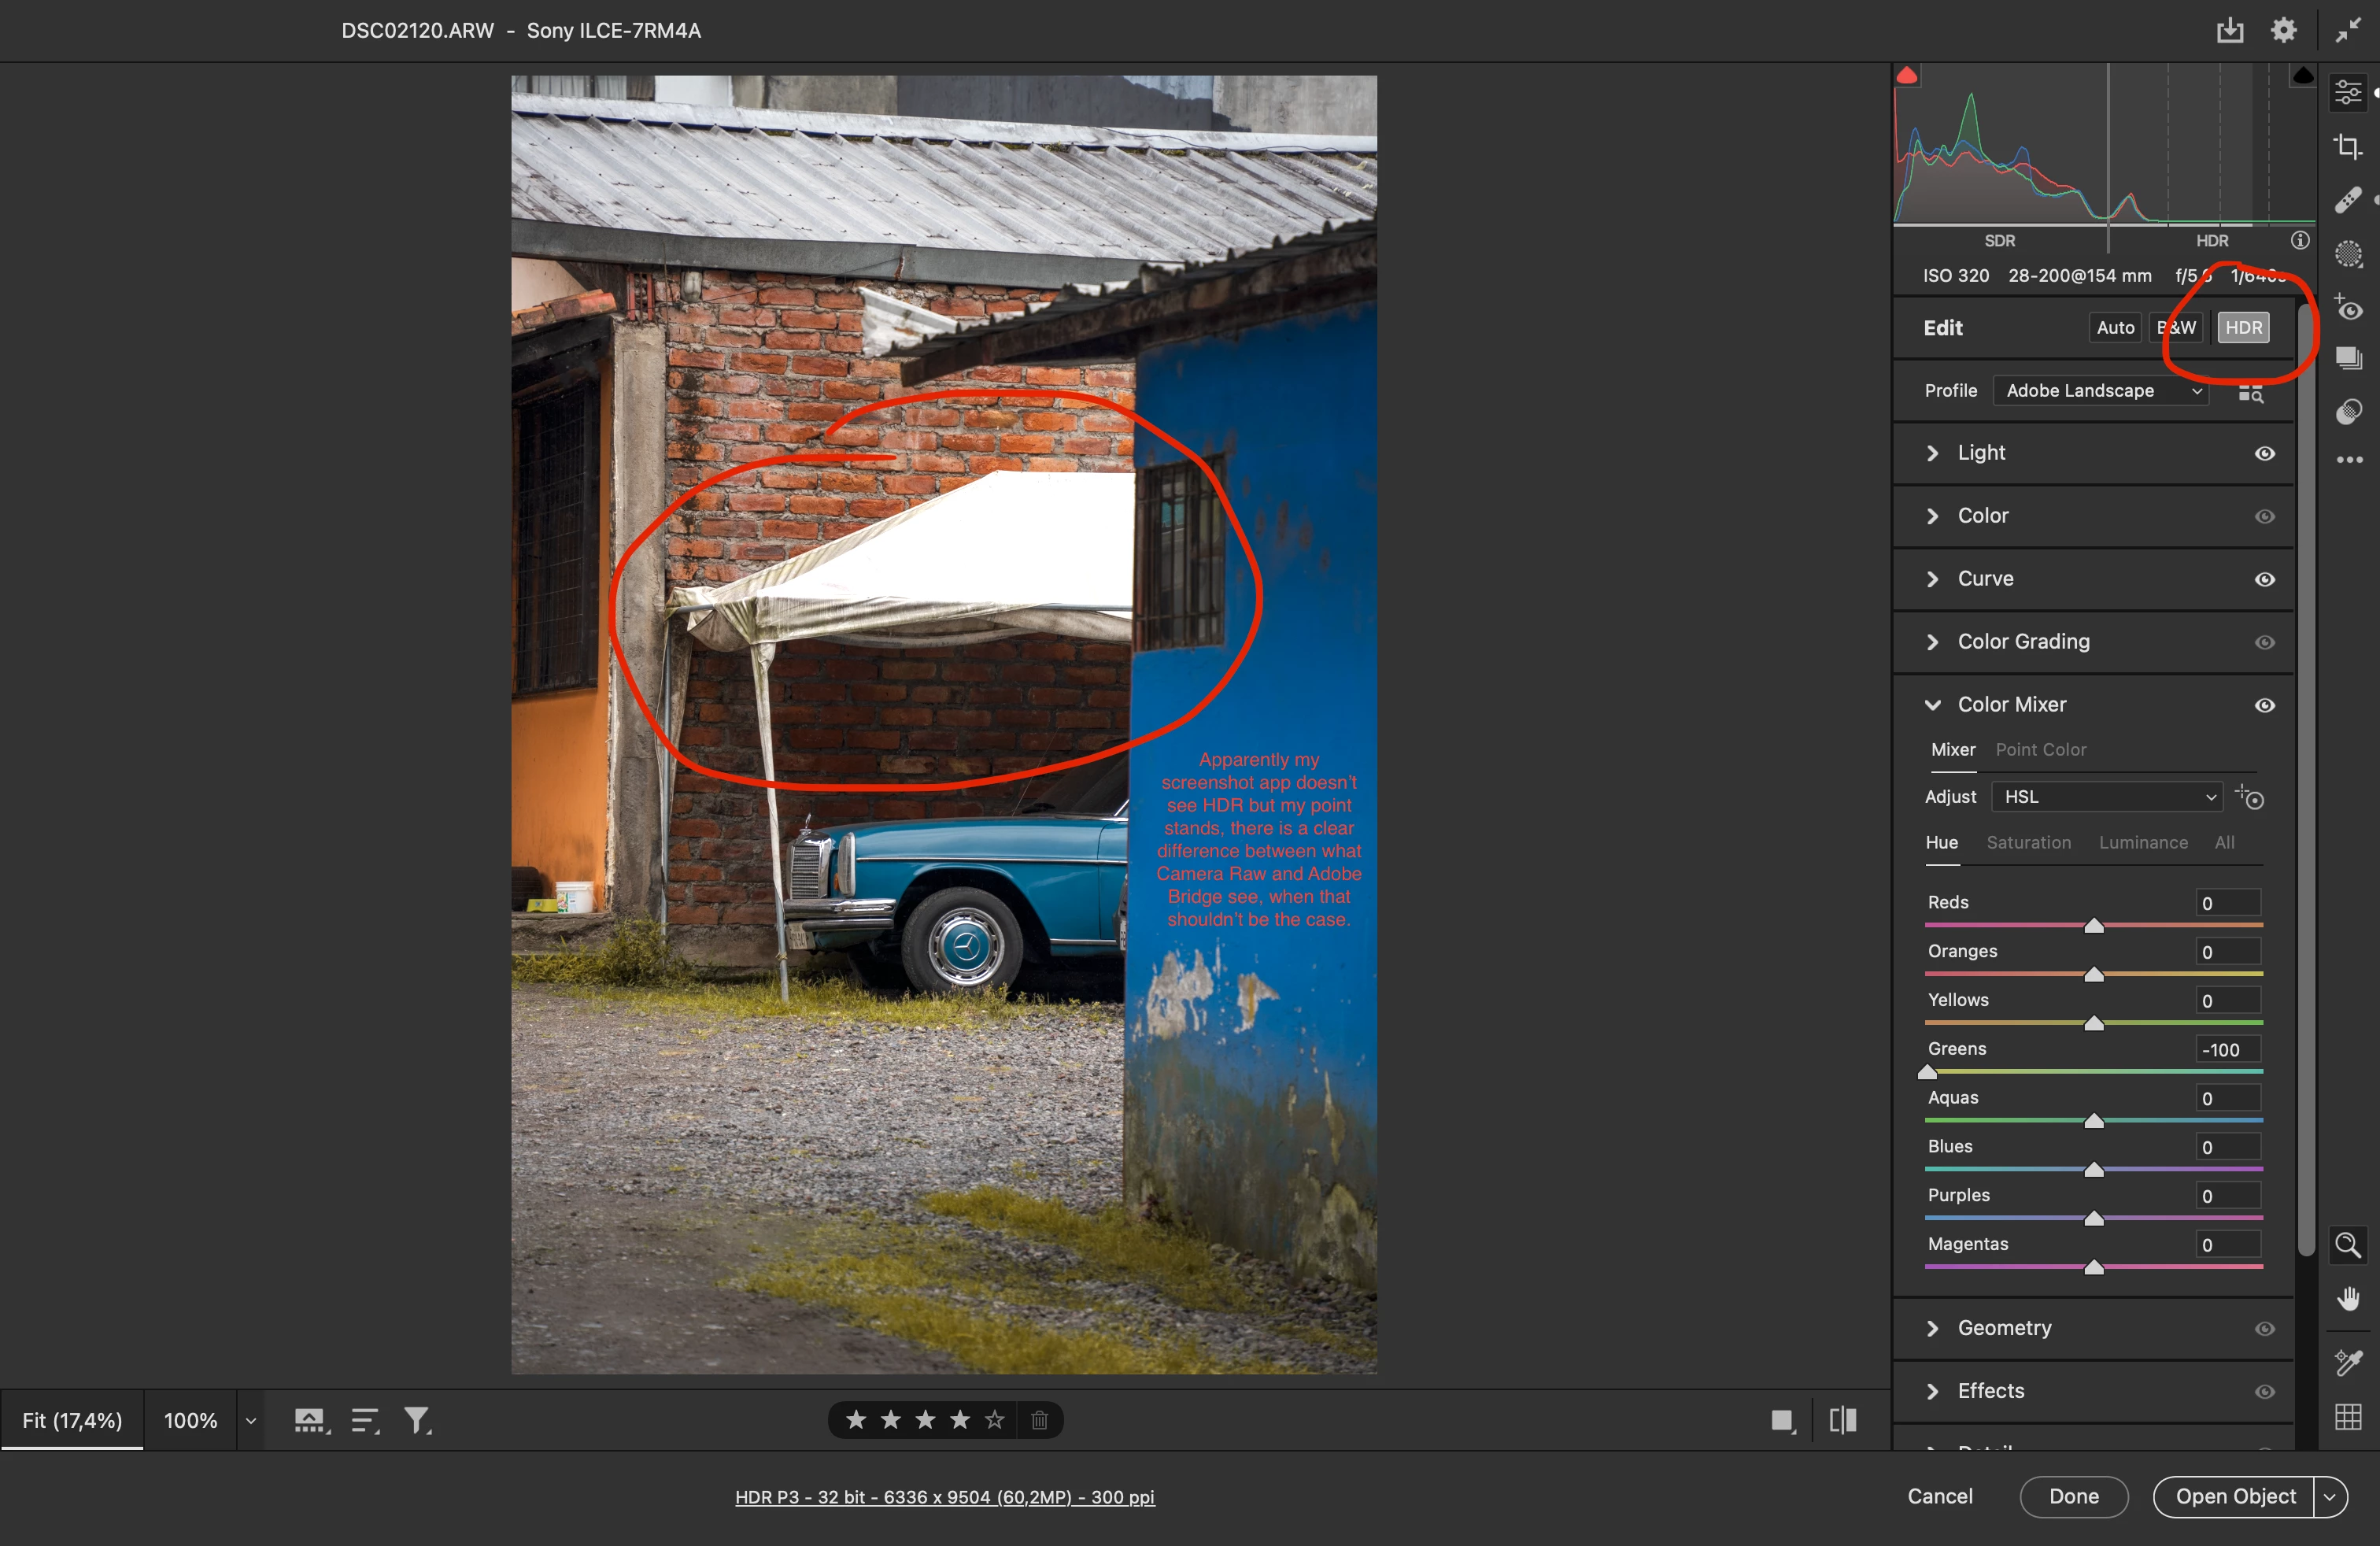Click the Greens hue slider handle
The height and width of the screenshot is (1546, 2380).
(x=1927, y=1072)
